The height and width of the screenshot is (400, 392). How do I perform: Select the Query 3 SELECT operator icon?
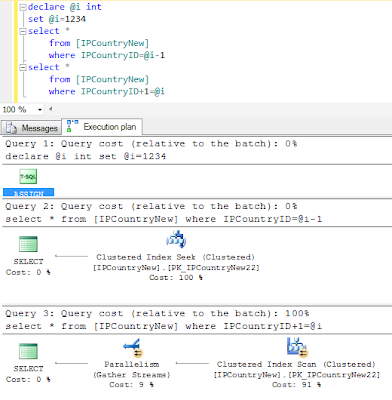click(28, 351)
